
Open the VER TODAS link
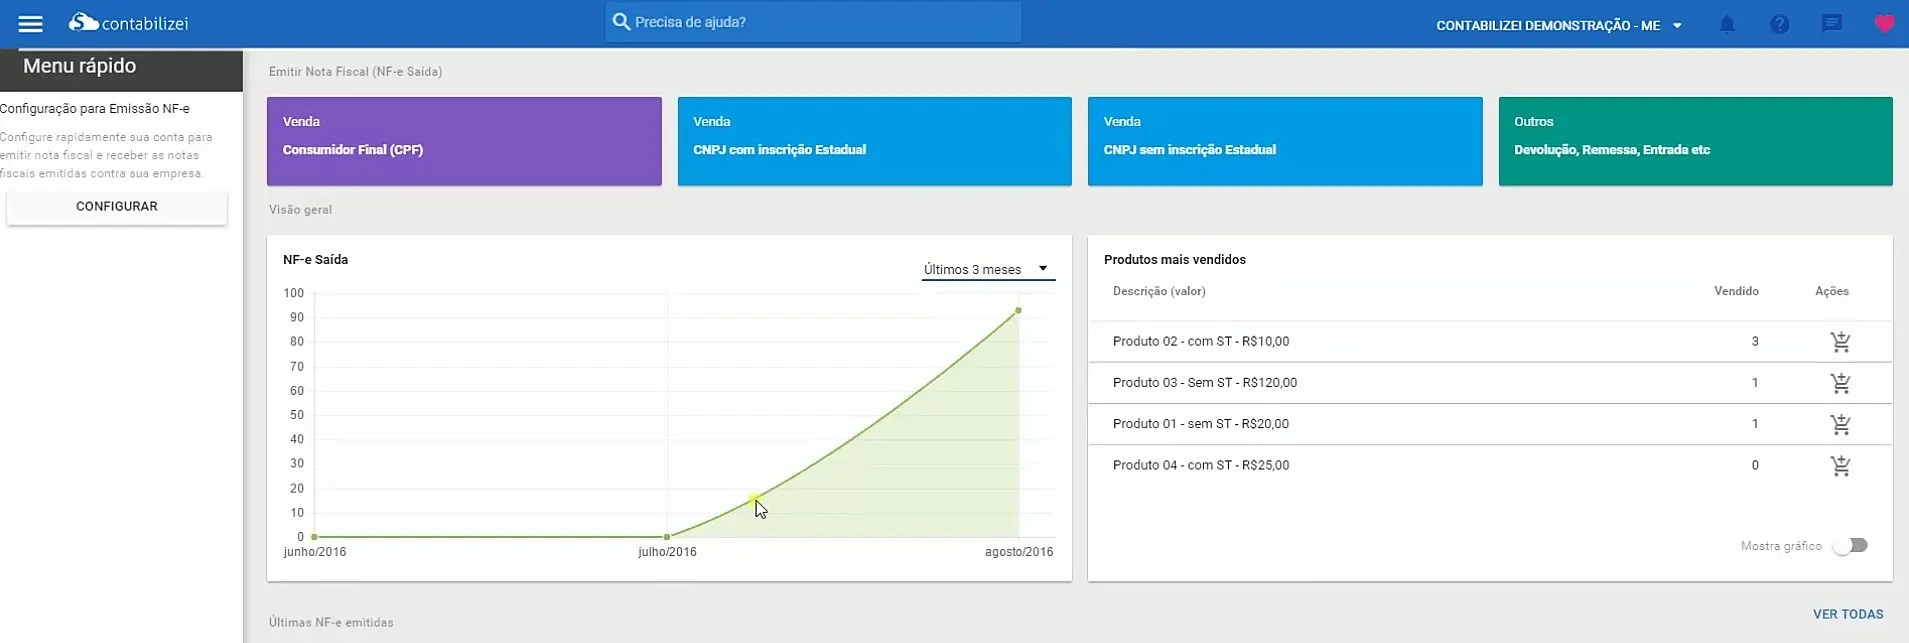tap(1847, 614)
